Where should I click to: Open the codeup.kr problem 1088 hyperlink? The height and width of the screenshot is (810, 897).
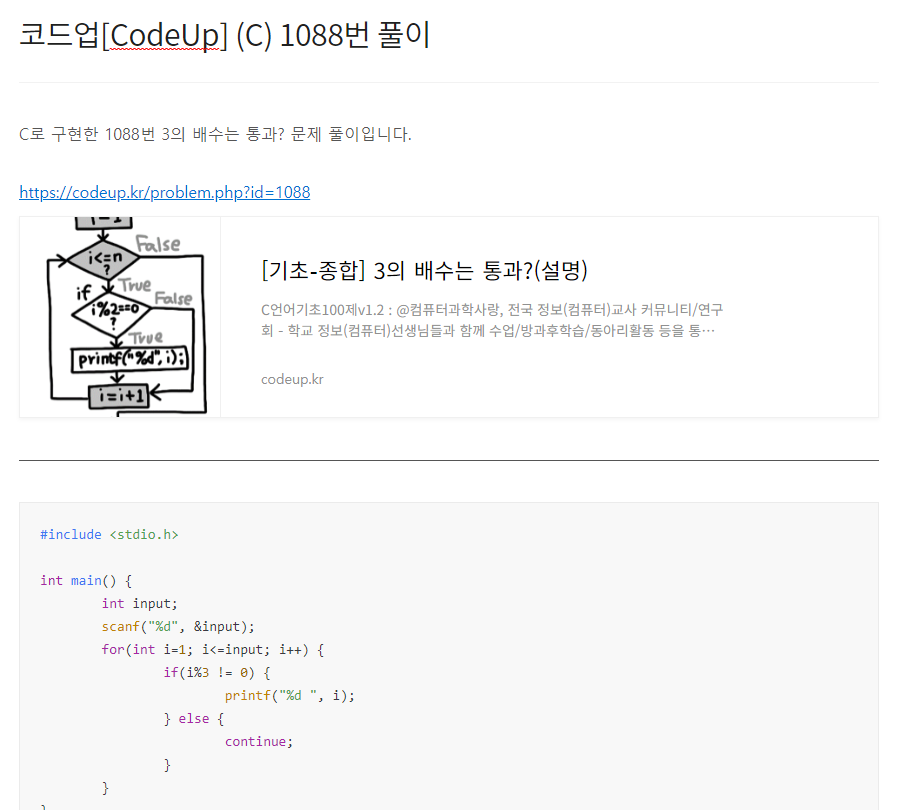coord(165,192)
